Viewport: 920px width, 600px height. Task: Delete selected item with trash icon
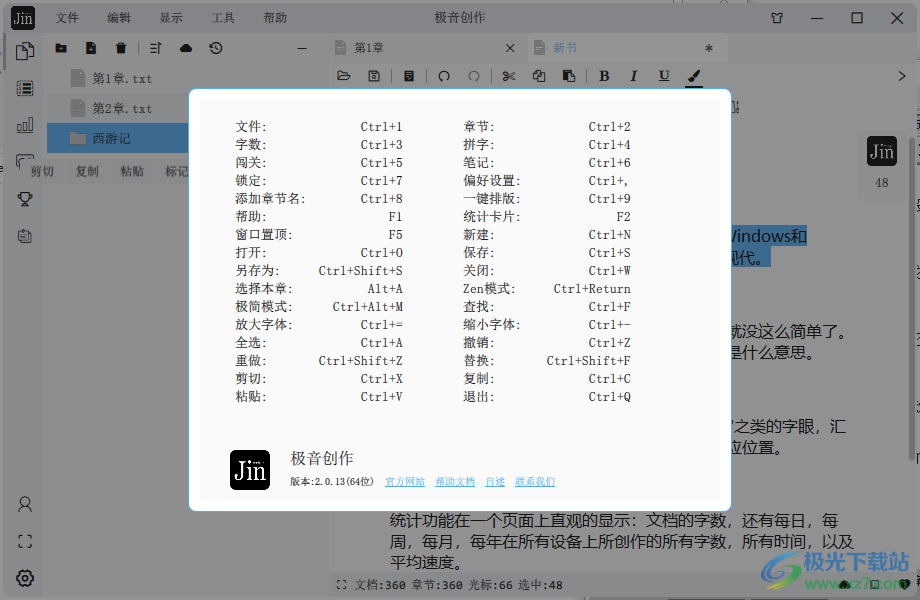coord(121,48)
